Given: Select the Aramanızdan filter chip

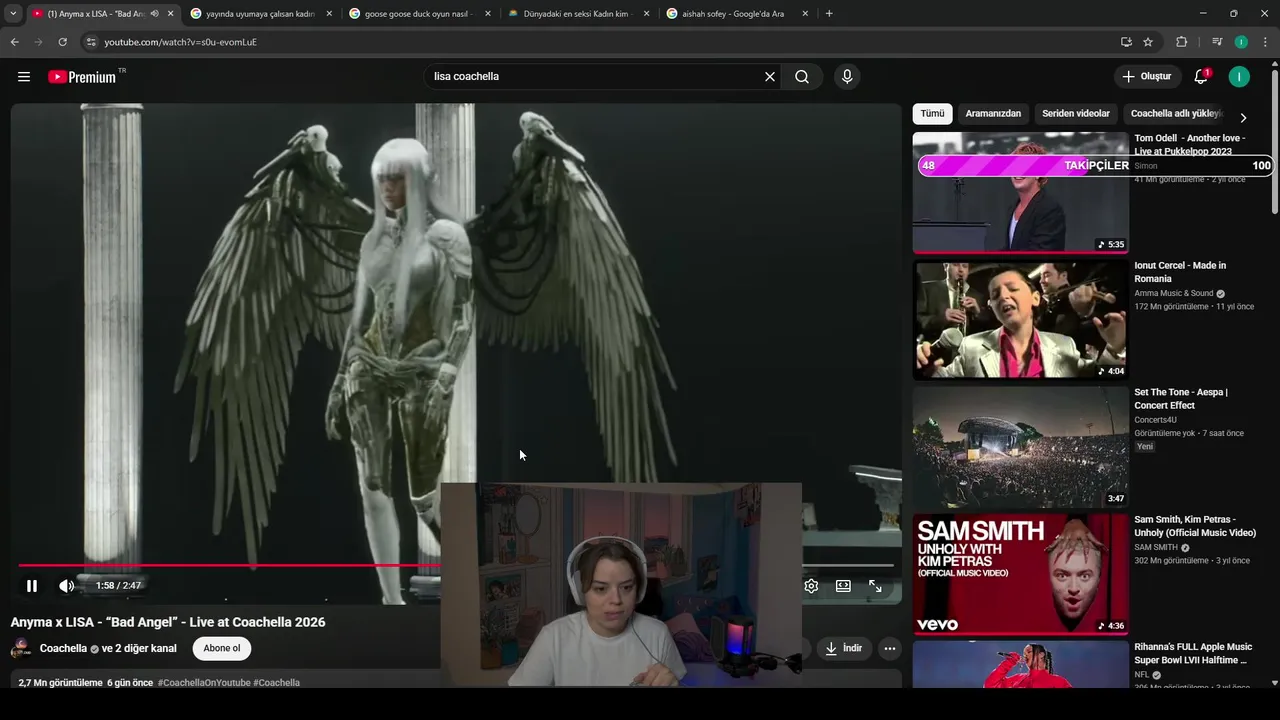Looking at the screenshot, I should click(993, 114).
